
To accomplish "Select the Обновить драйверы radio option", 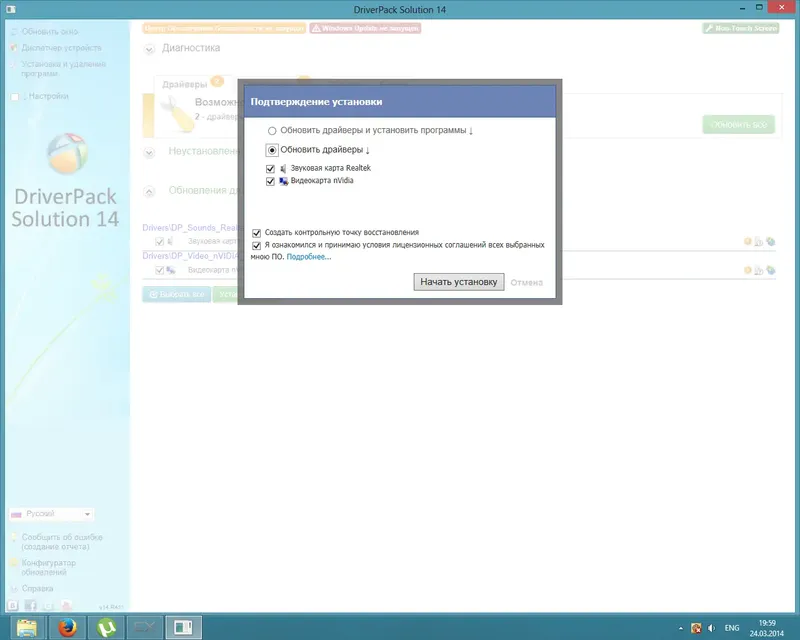I will pos(272,150).
